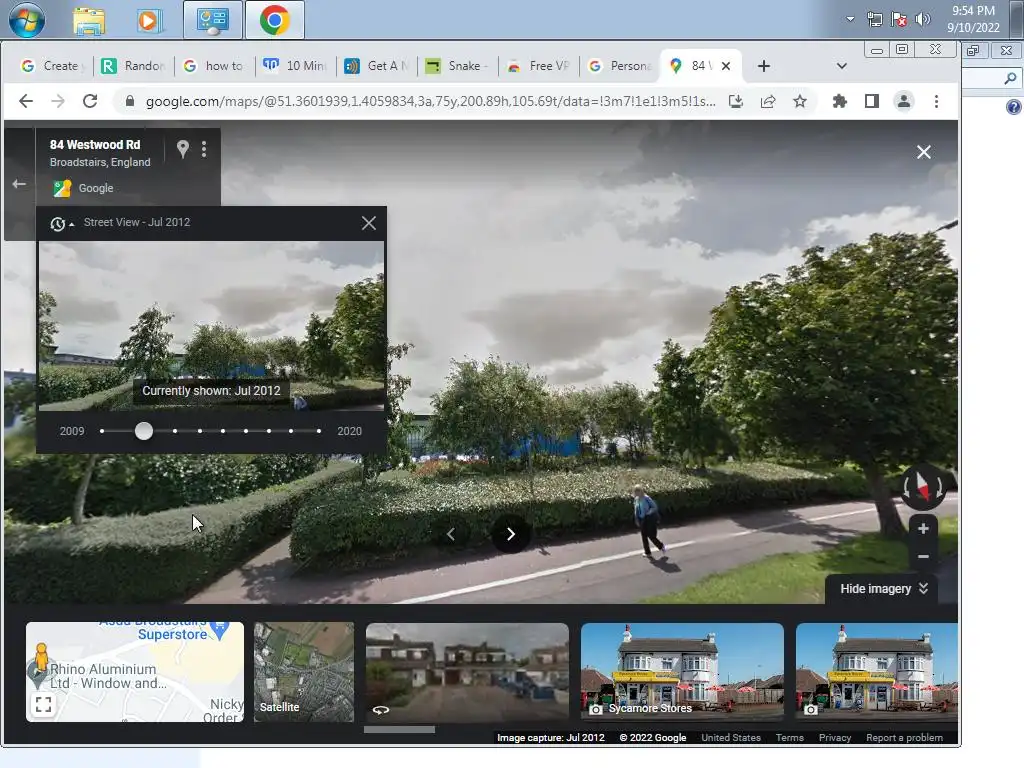
Task: Close the Street View time travel panel
Action: (x=369, y=223)
